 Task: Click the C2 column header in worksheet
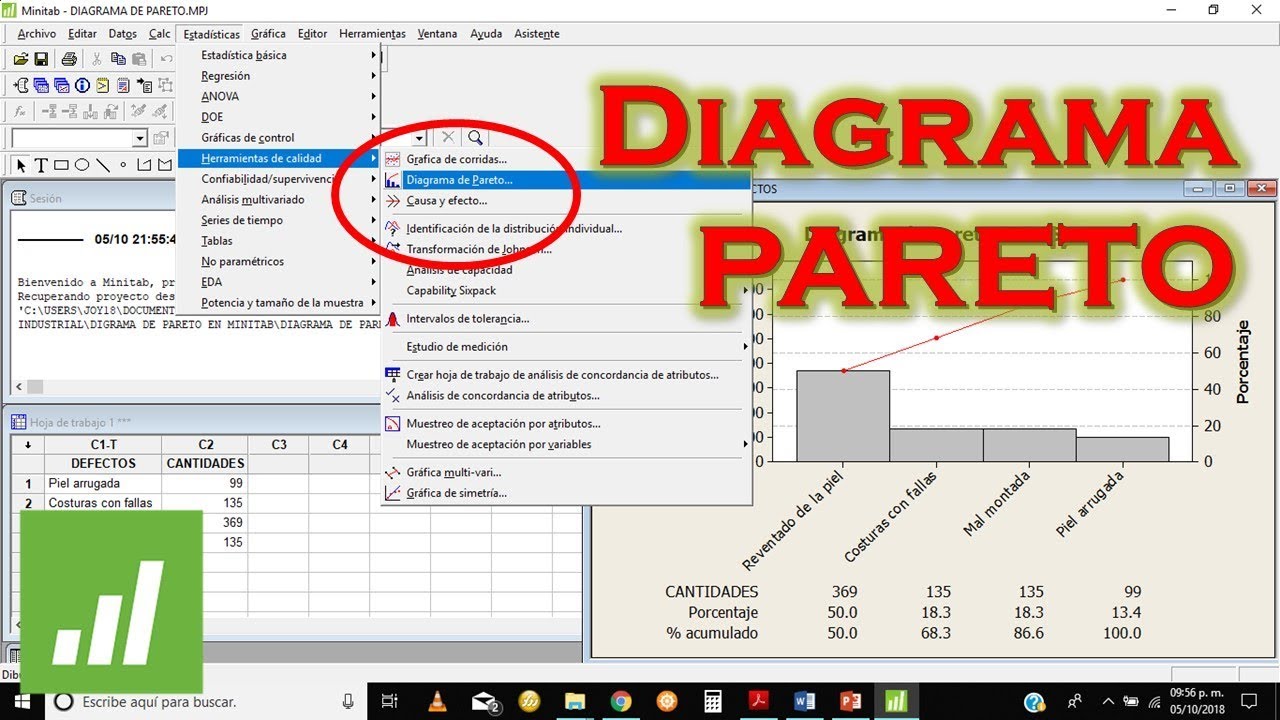[x=205, y=445]
